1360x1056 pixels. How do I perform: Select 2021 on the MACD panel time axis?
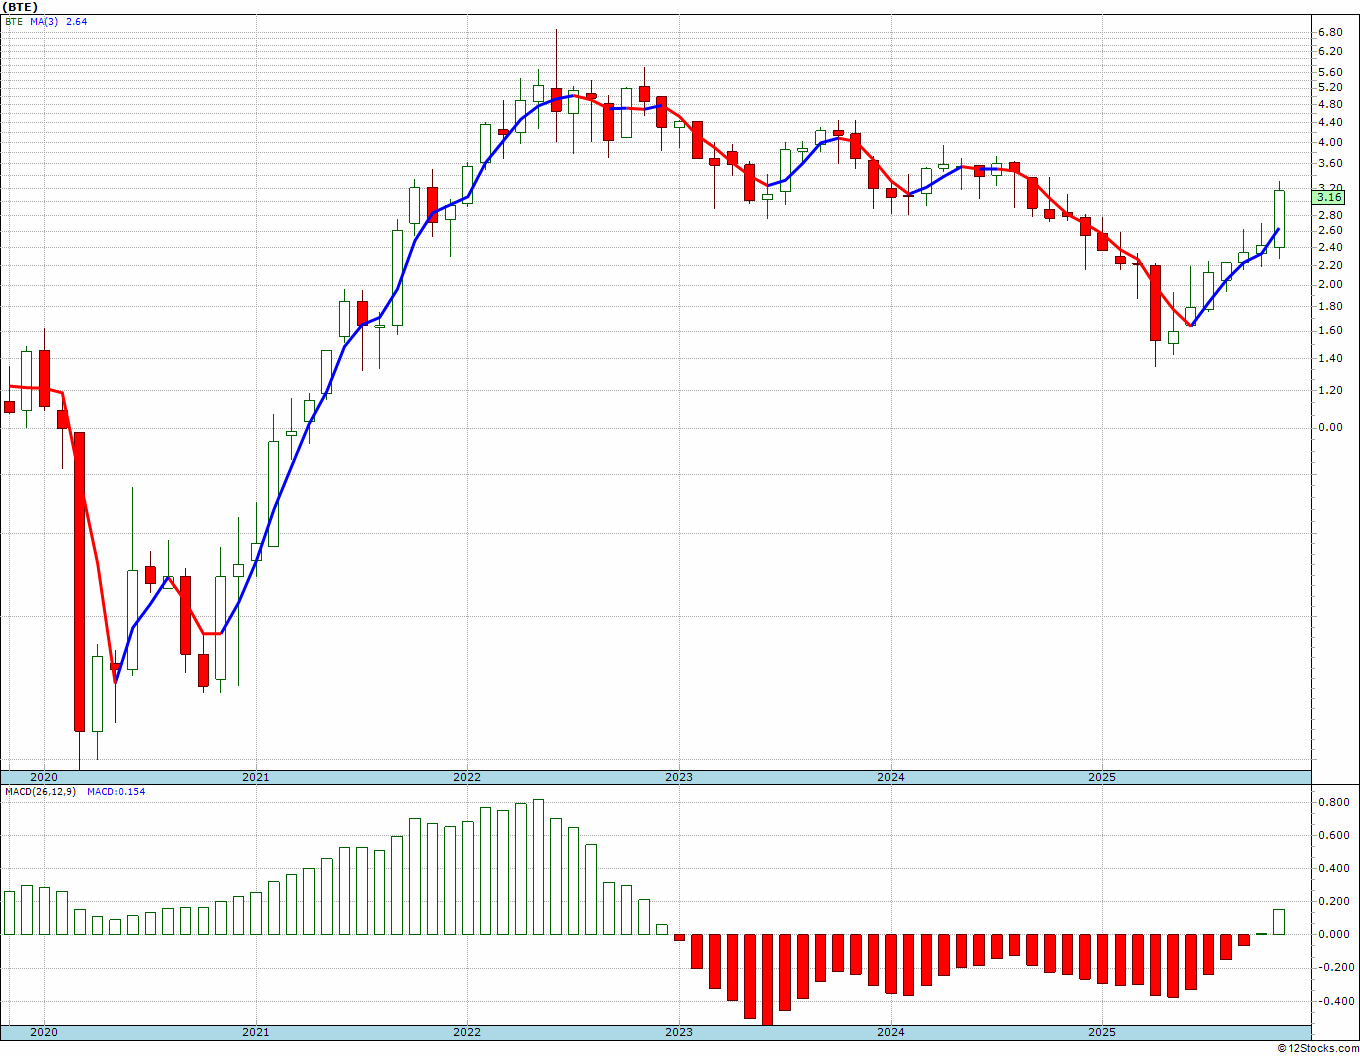pyautogui.click(x=256, y=1032)
